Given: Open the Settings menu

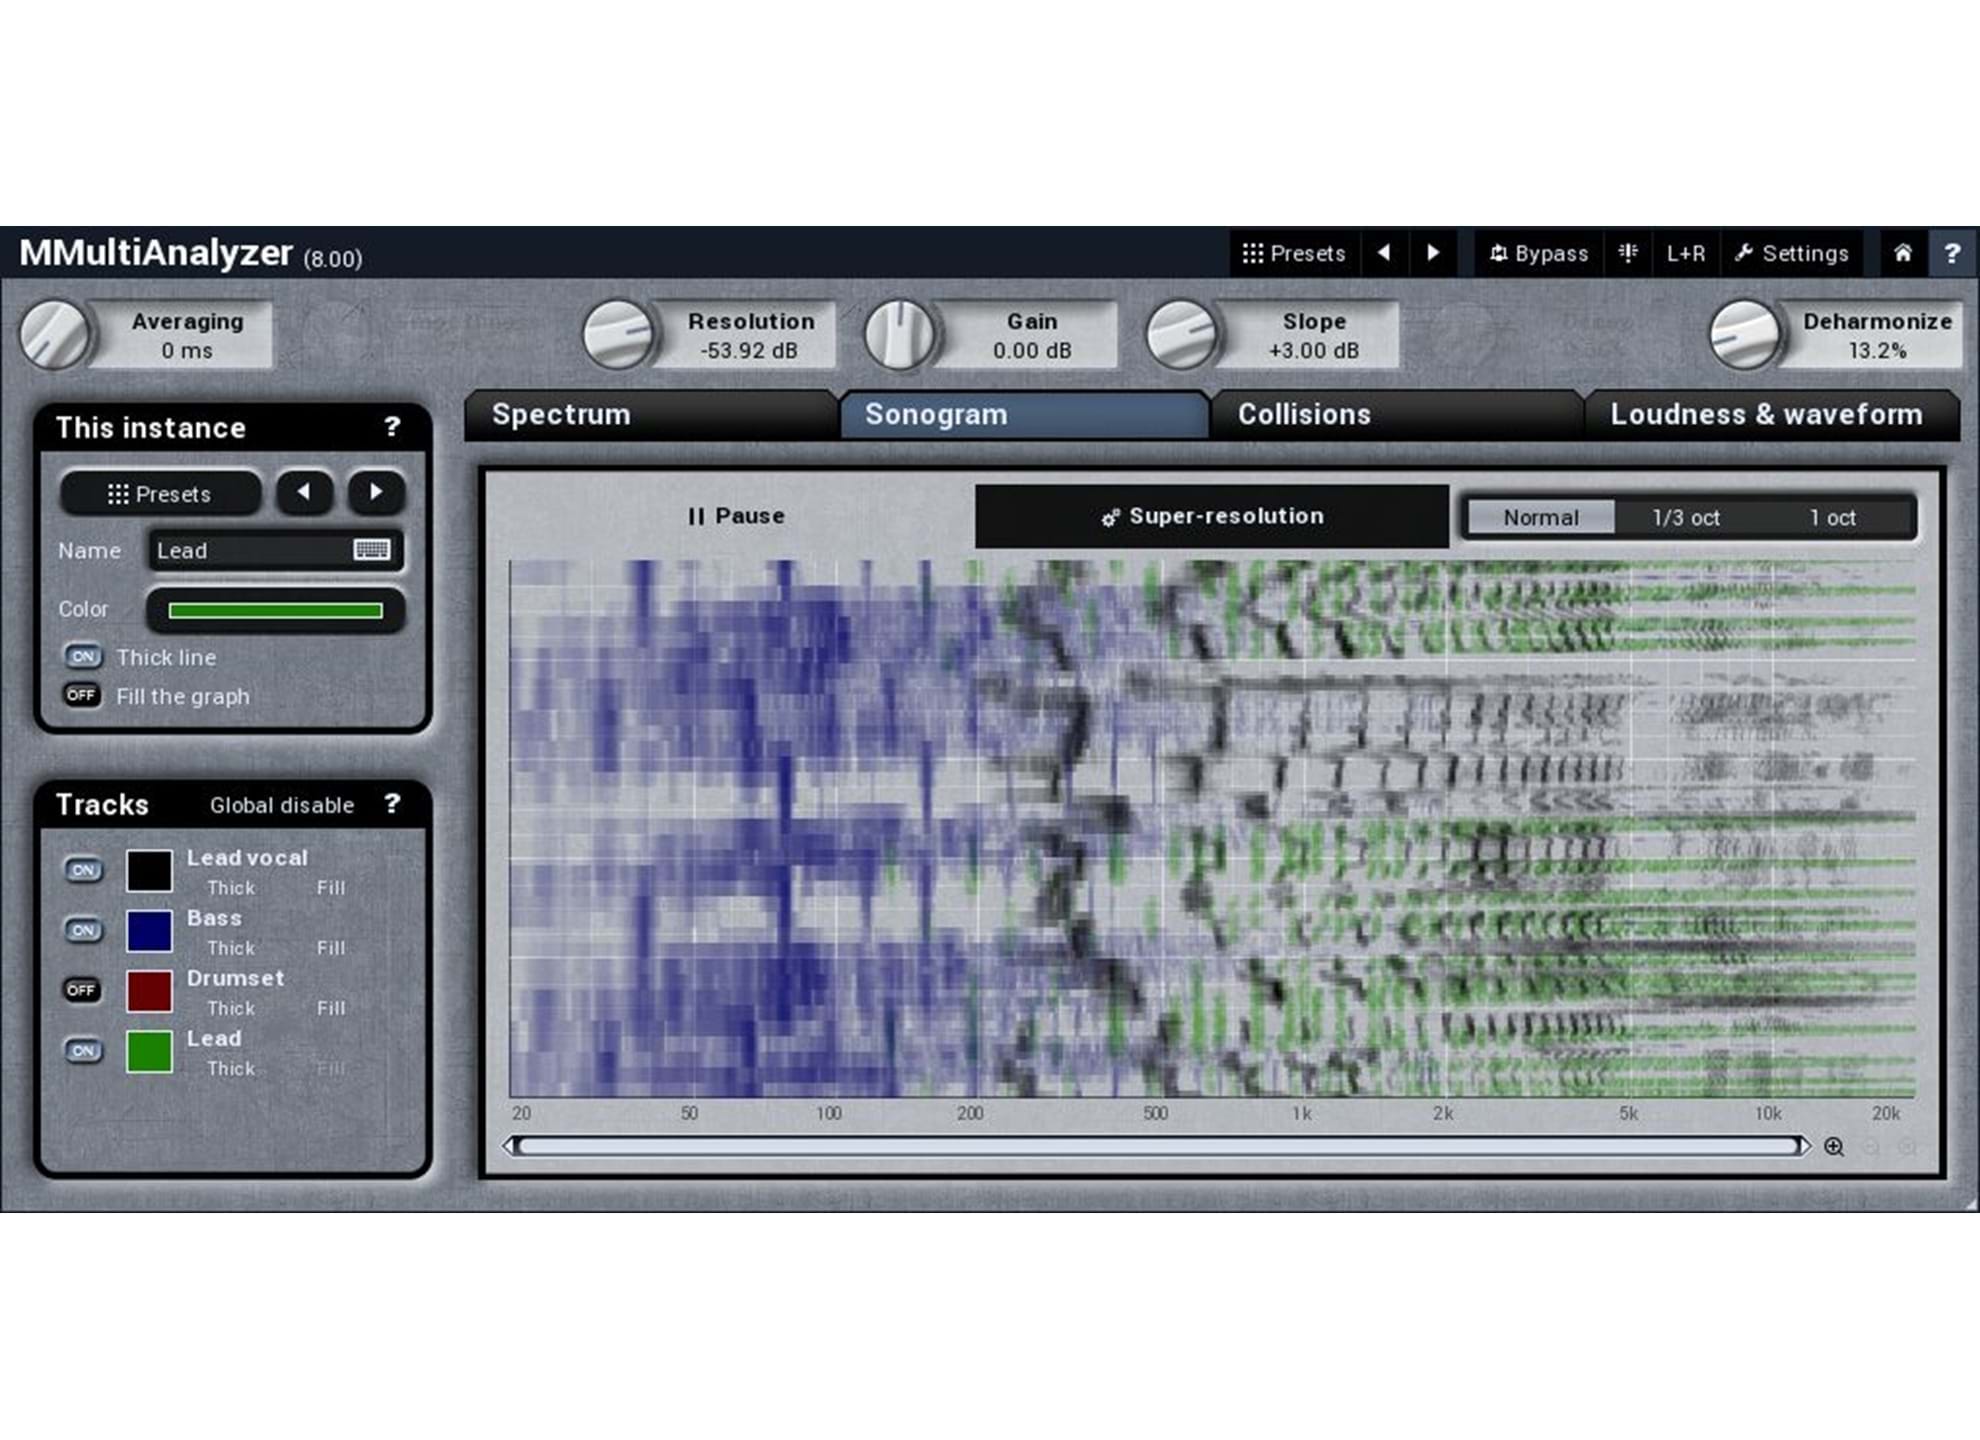Looking at the screenshot, I should [x=1792, y=253].
